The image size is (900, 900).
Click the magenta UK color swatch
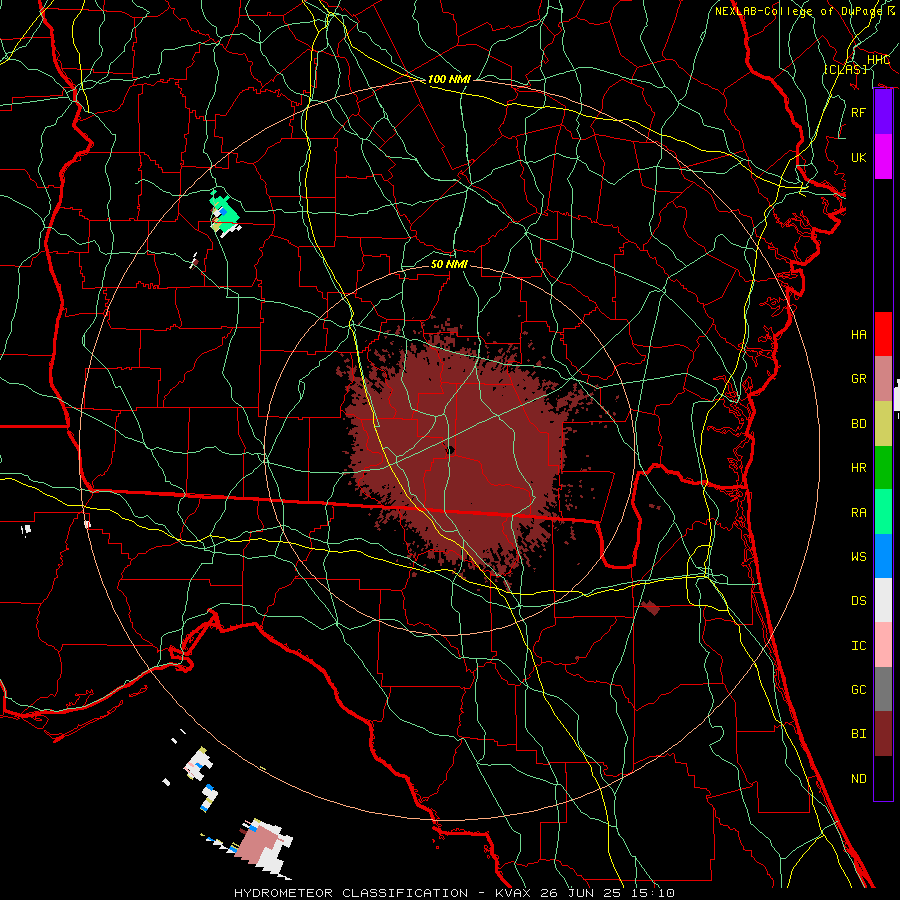pyautogui.click(x=883, y=157)
